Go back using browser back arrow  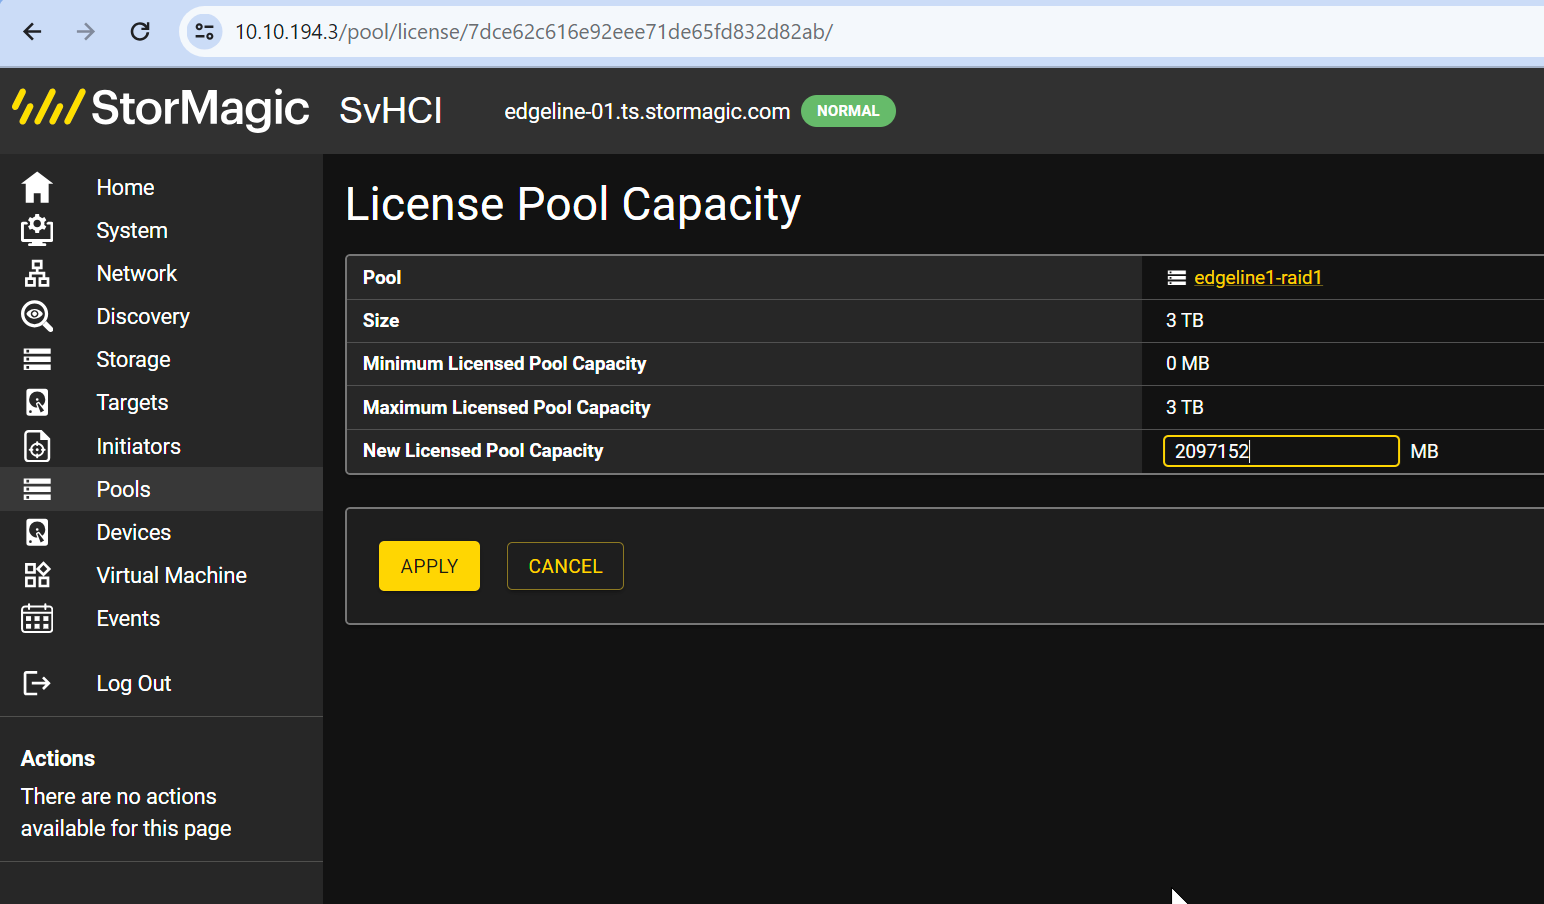[32, 32]
